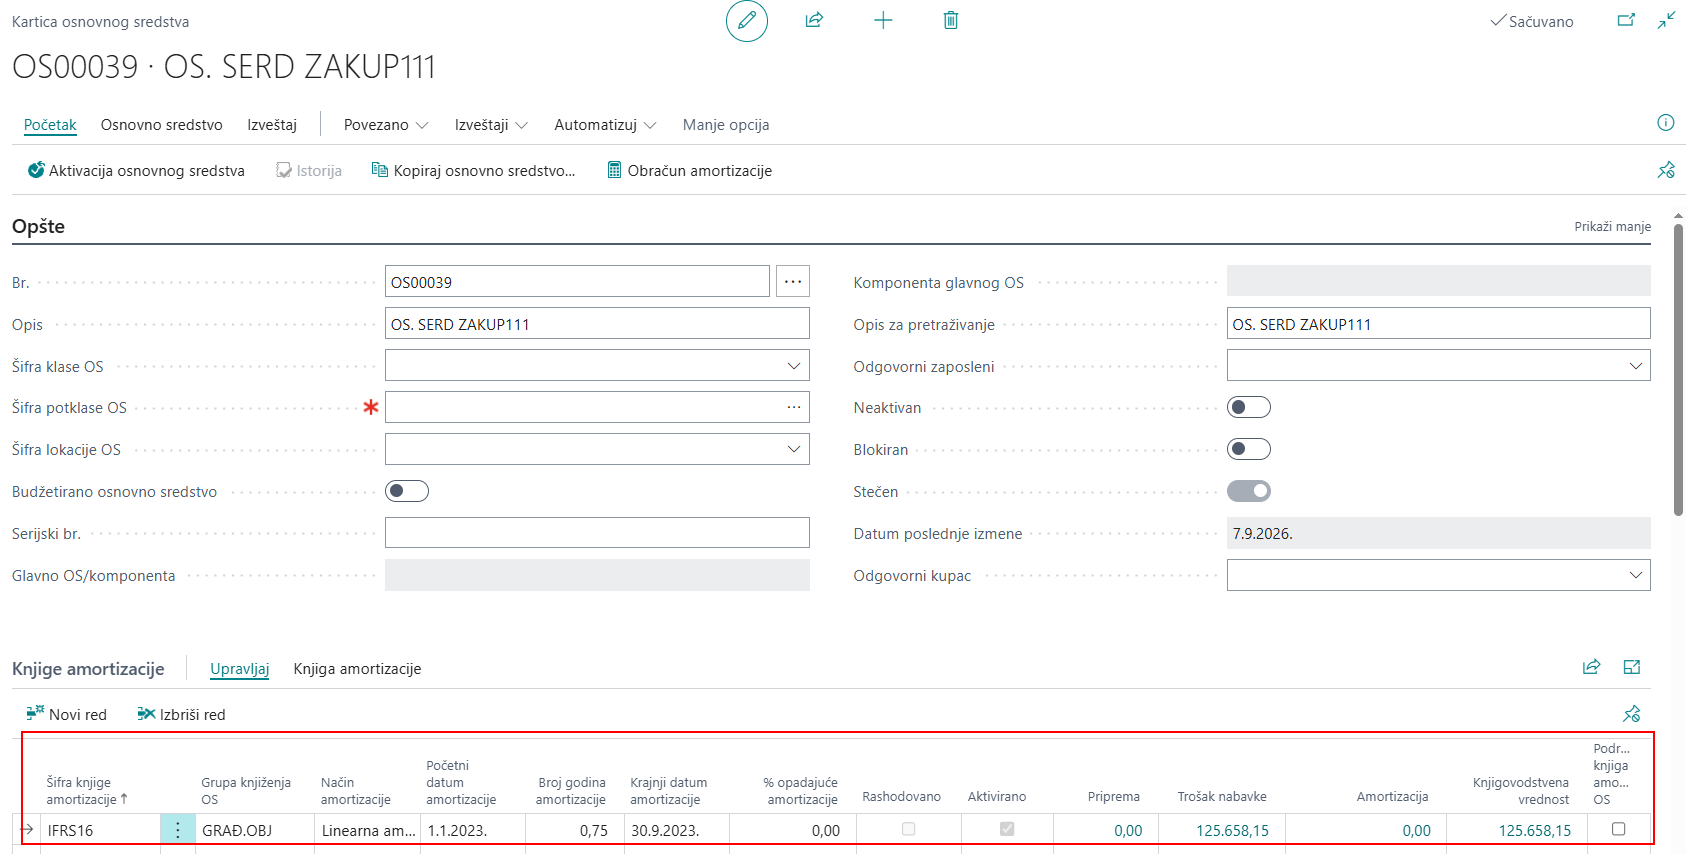Open row options for IFRS16
The image size is (1695, 854).
tap(178, 830)
